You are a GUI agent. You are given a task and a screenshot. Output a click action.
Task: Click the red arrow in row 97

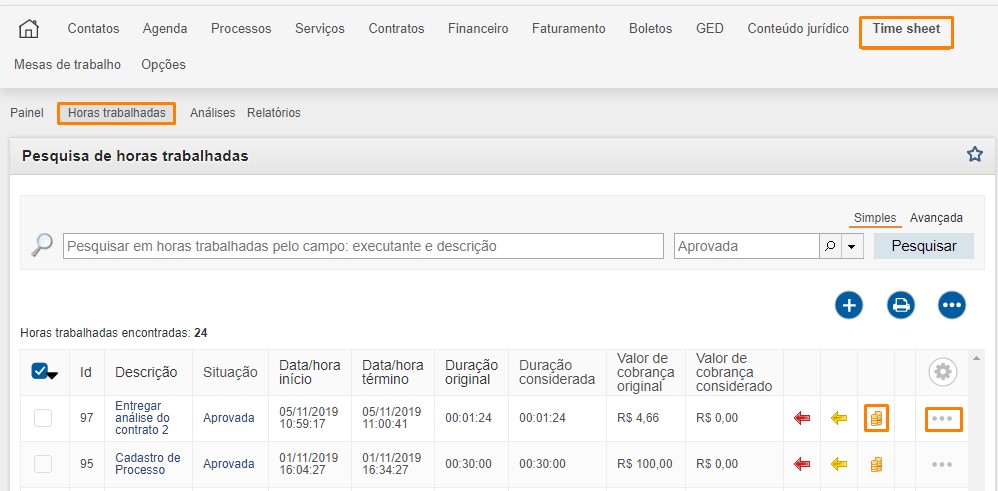801,418
